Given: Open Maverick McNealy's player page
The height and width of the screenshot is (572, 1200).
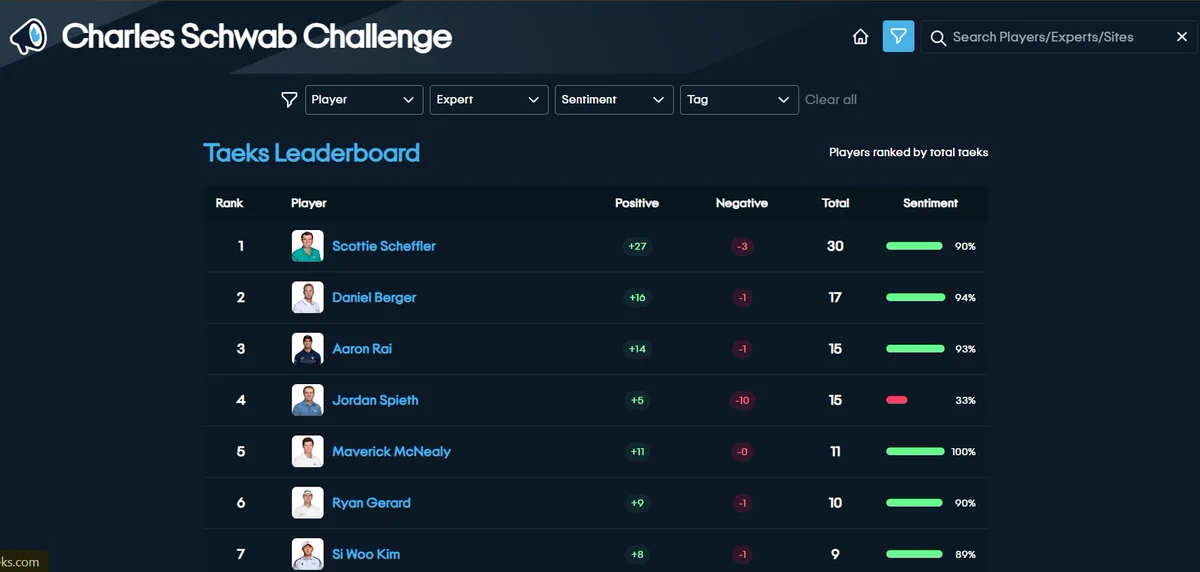Looking at the screenshot, I should click(391, 452).
